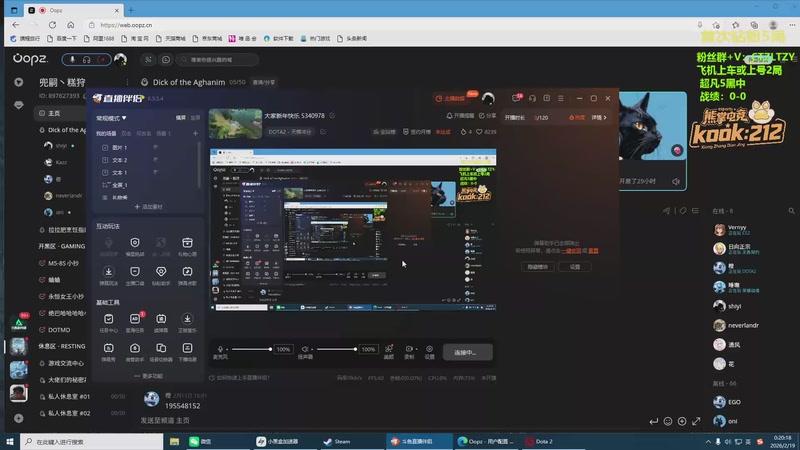This screenshot has width=800, height=450.
Task: Toggle visibility of 图片 1 source
Action: (x=156, y=147)
